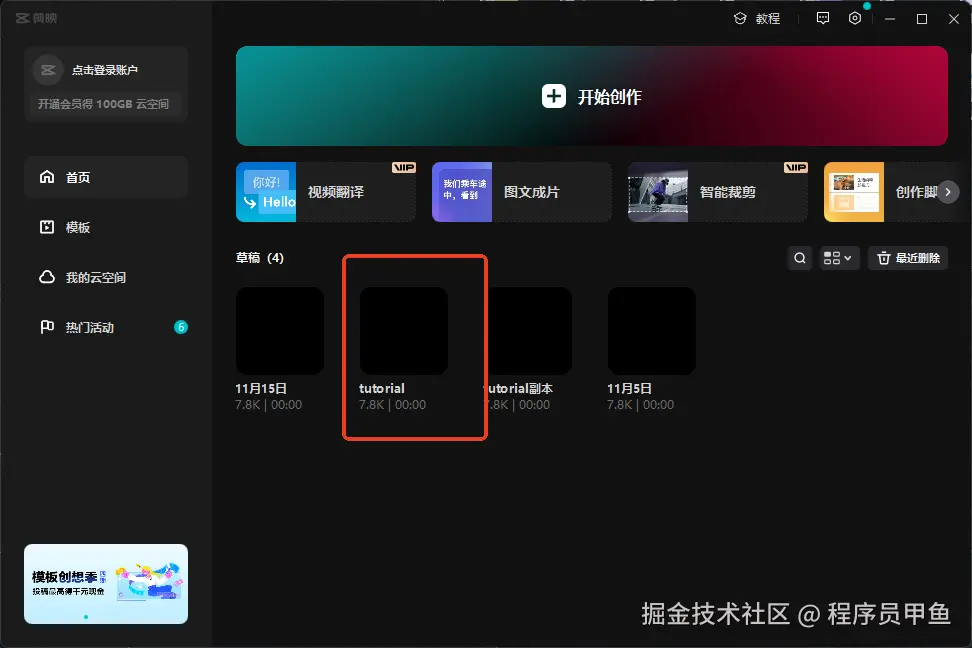Click the profile avatar to log in

48,70
